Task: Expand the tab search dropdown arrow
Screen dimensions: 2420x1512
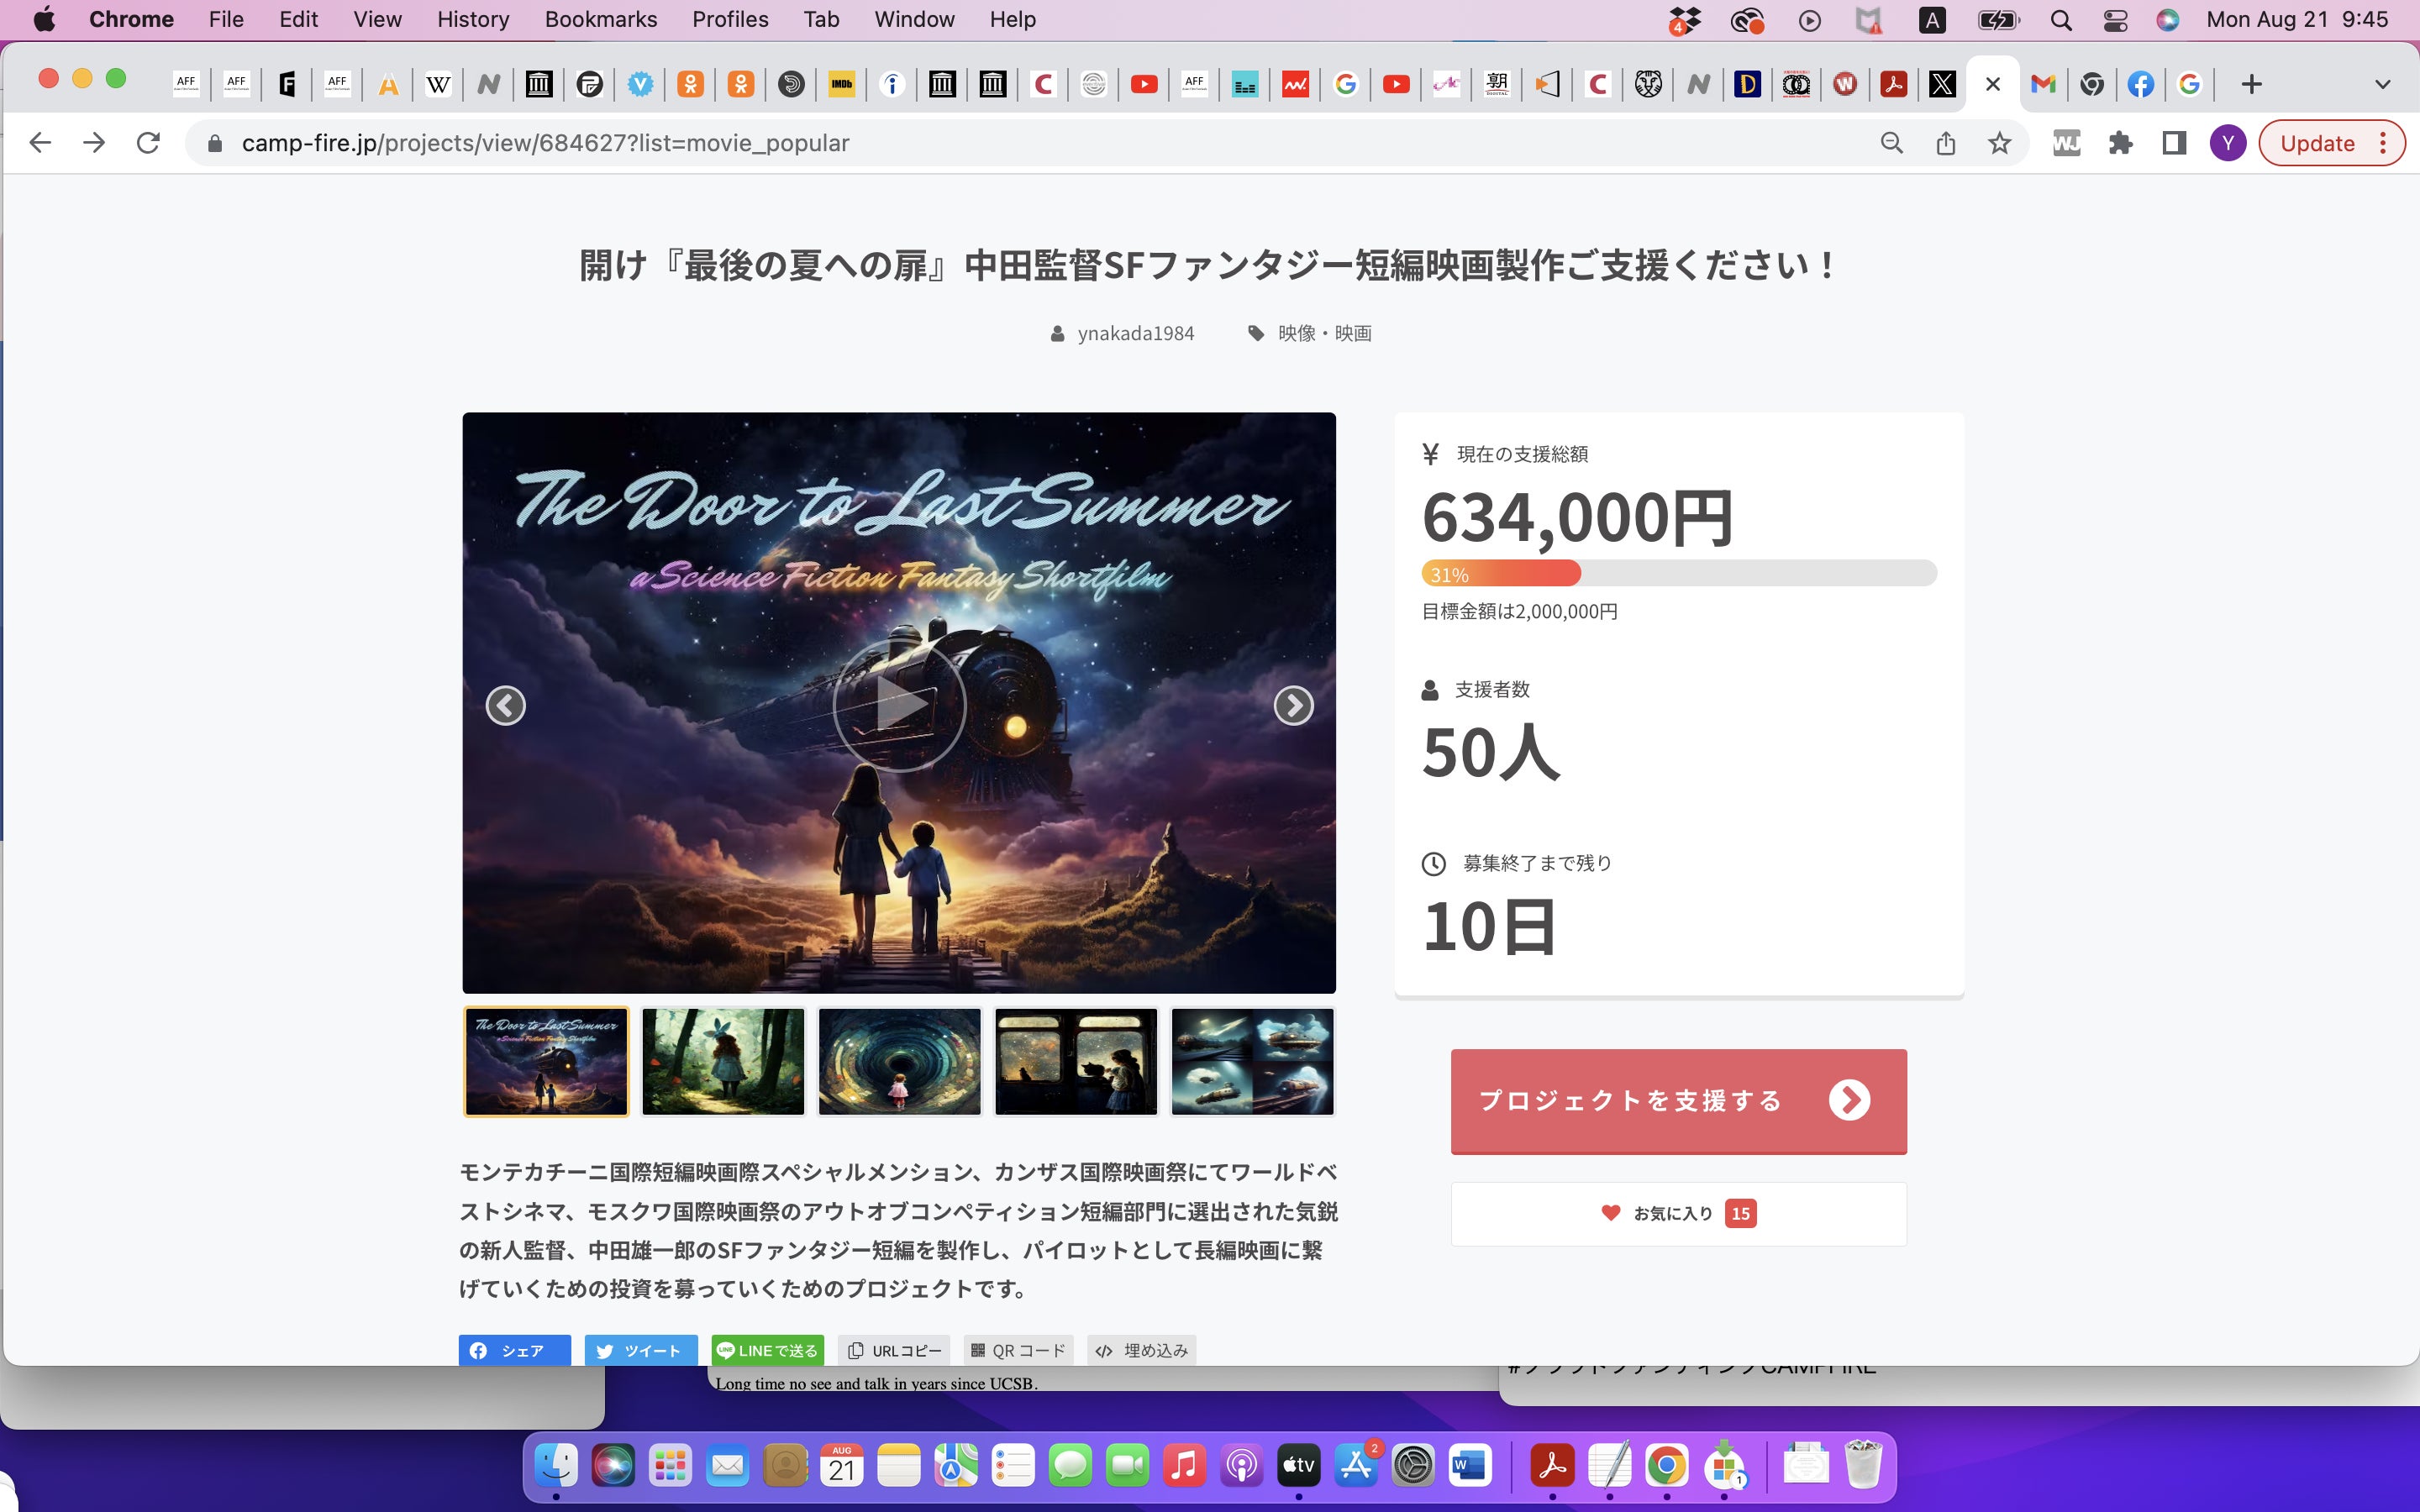Action: coord(2382,84)
